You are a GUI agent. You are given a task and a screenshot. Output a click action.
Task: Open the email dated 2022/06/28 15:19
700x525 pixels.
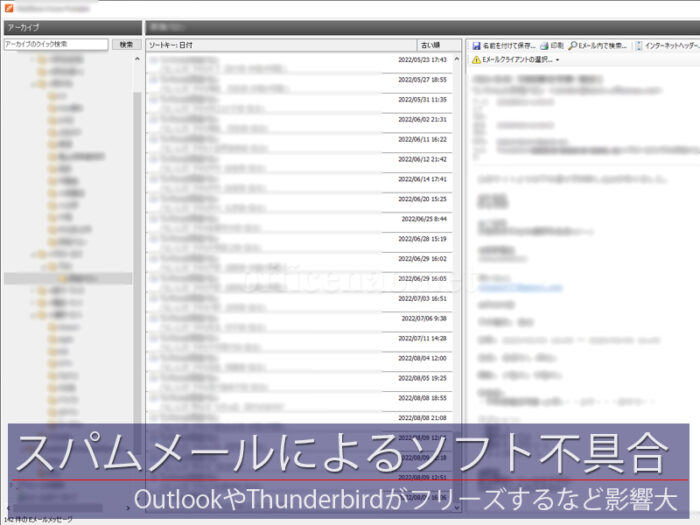tap(299, 242)
